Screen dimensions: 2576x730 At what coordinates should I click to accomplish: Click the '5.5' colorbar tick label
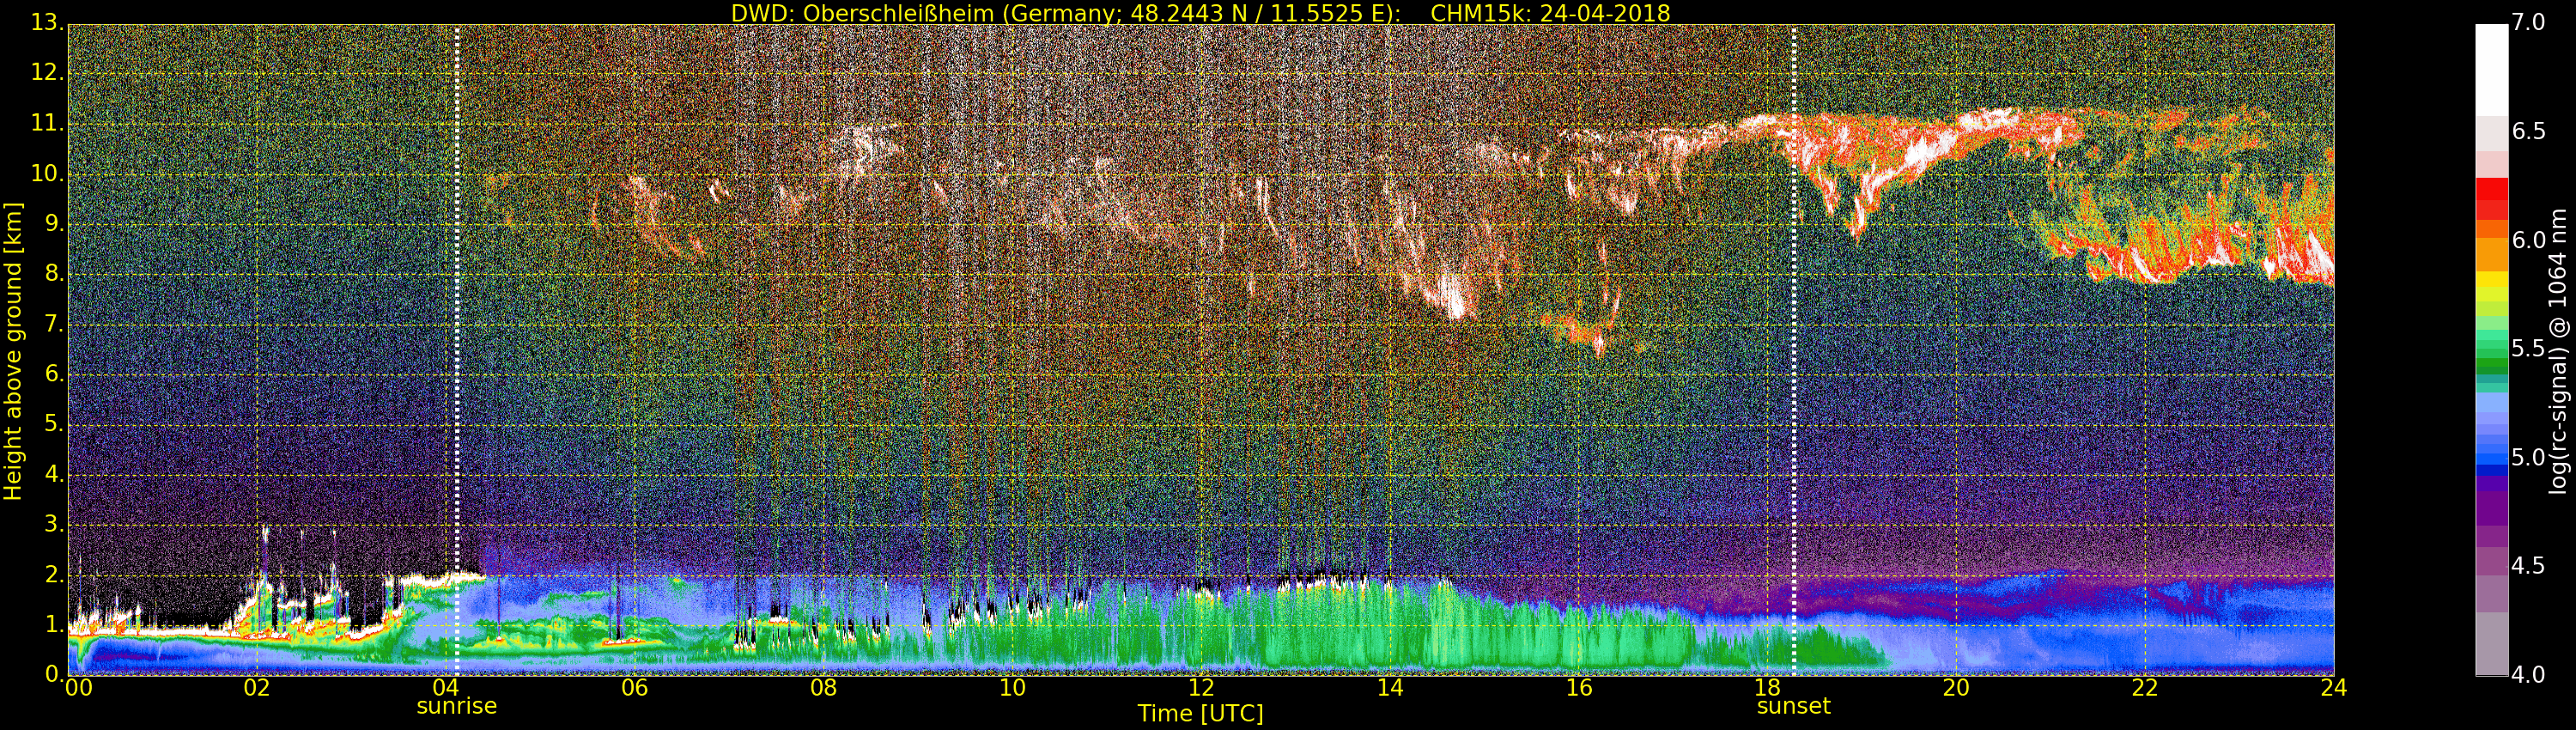[x=2529, y=348]
